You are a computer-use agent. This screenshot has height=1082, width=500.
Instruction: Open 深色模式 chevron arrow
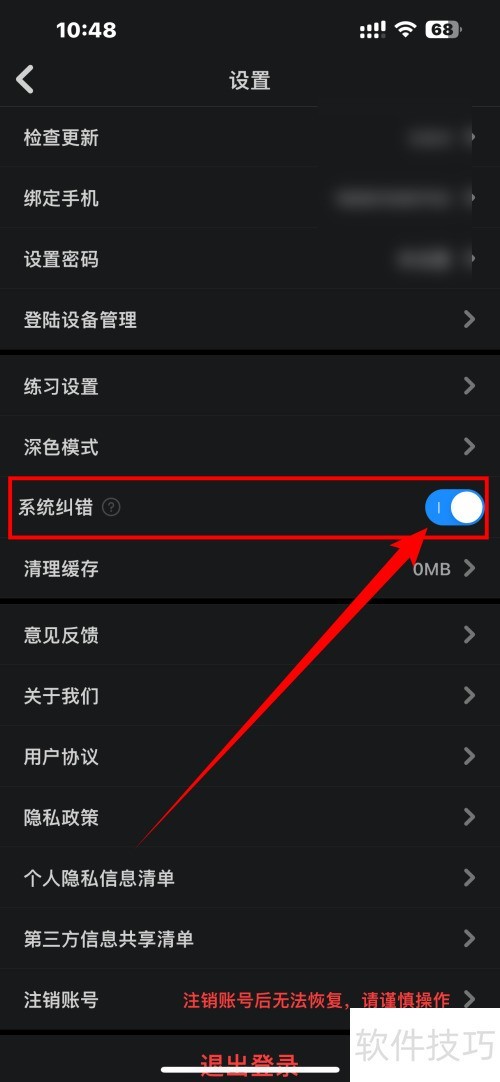pyautogui.click(x=470, y=446)
